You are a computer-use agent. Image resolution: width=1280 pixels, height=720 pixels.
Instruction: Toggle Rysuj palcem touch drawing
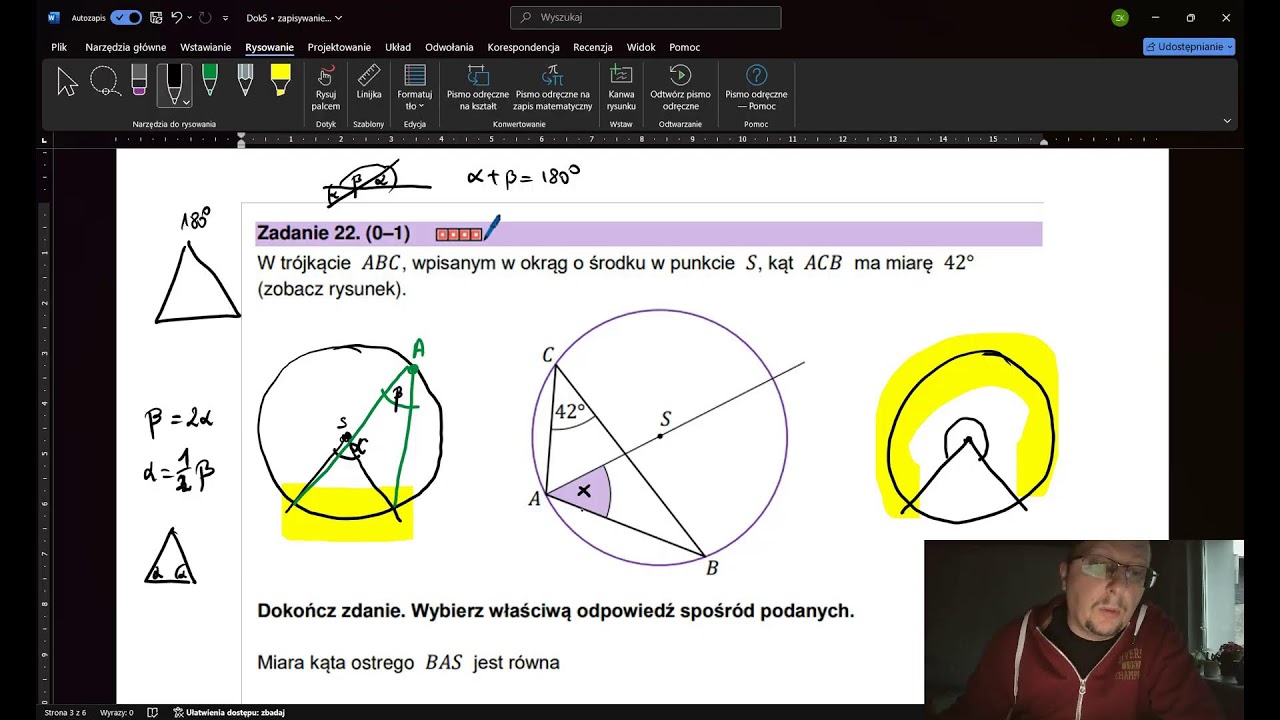point(325,88)
